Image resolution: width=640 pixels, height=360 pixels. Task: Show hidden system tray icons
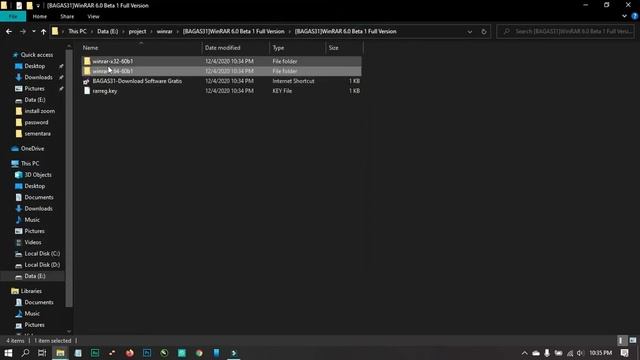point(524,353)
